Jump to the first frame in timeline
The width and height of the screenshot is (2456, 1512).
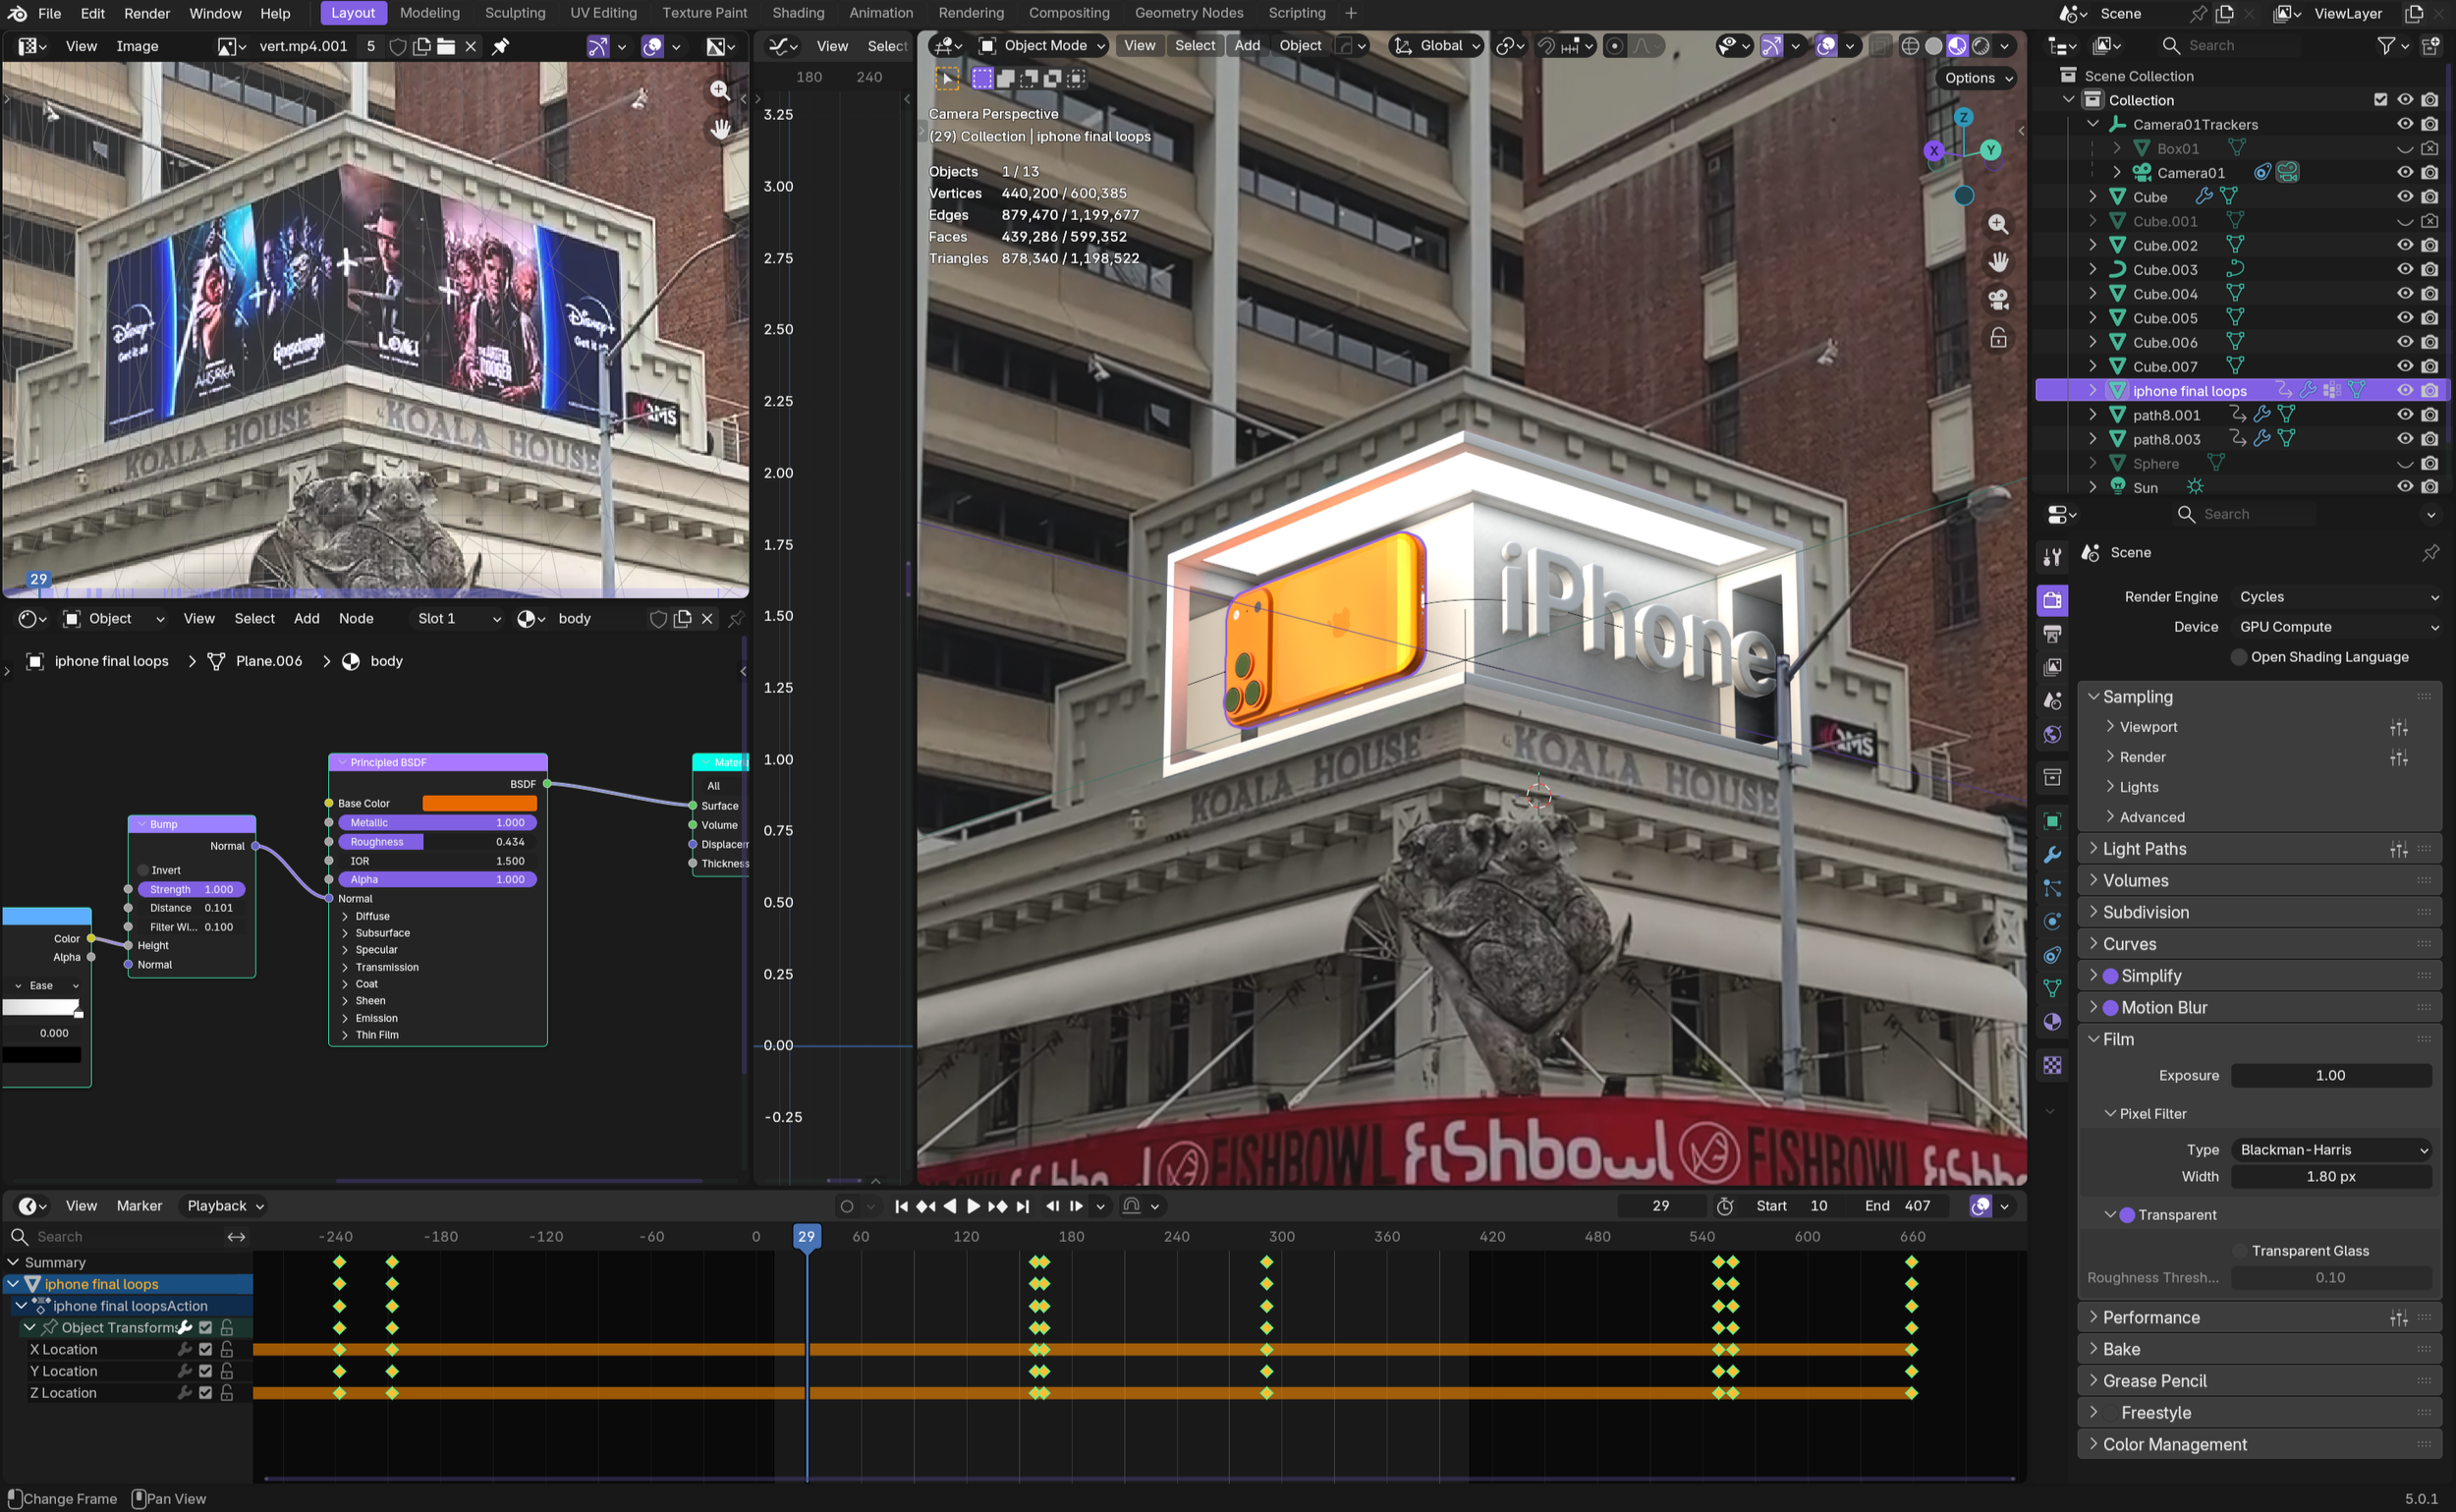tap(901, 1206)
